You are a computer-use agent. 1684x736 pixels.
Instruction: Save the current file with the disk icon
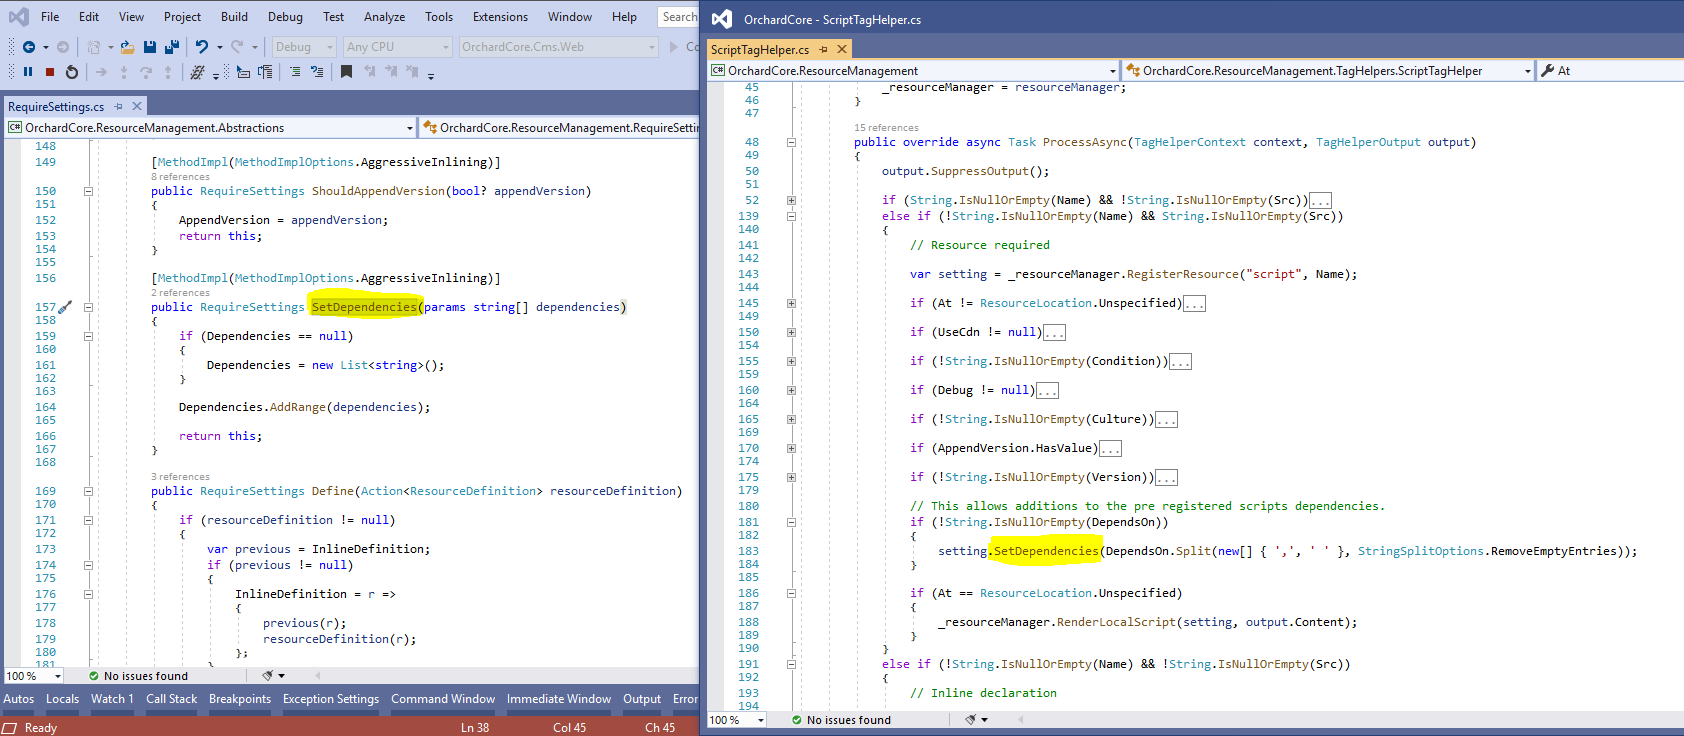pyautogui.click(x=150, y=47)
